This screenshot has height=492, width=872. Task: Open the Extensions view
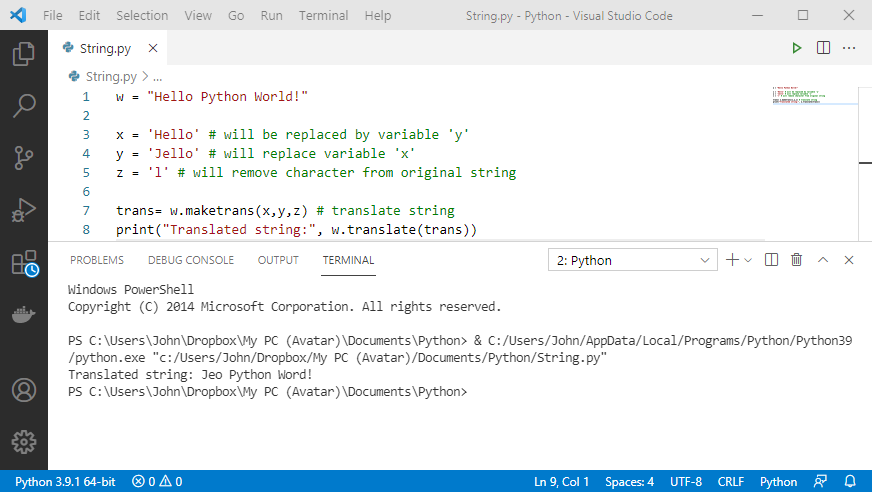click(24, 262)
